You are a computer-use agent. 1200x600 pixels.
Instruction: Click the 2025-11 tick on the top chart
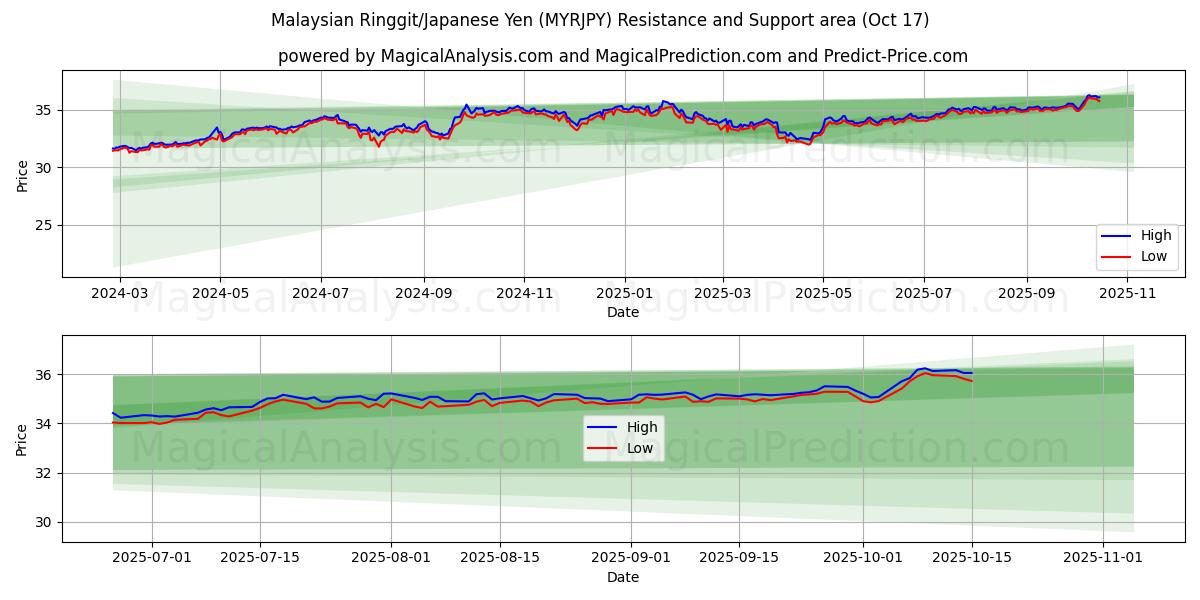pyautogui.click(x=1128, y=294)
